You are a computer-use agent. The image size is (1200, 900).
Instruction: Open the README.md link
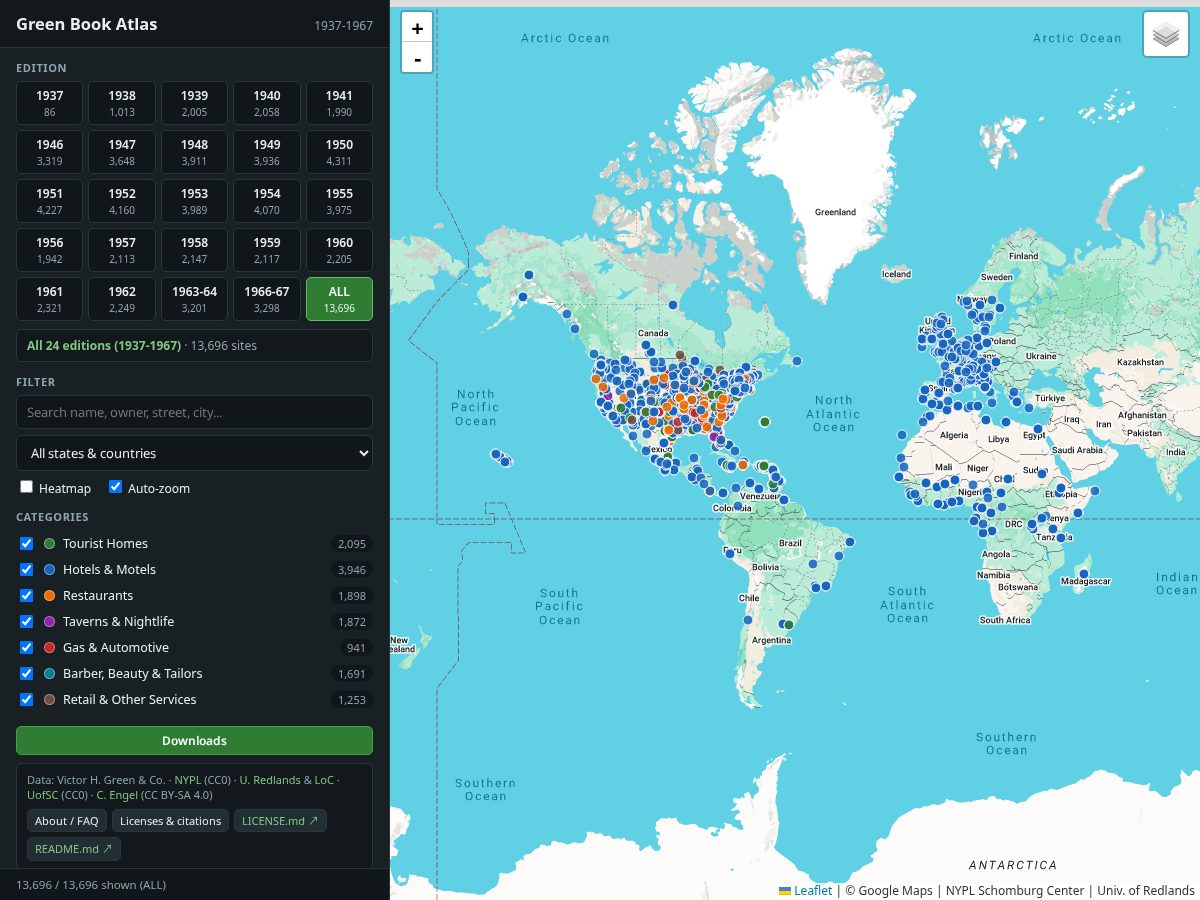point(74,849)
